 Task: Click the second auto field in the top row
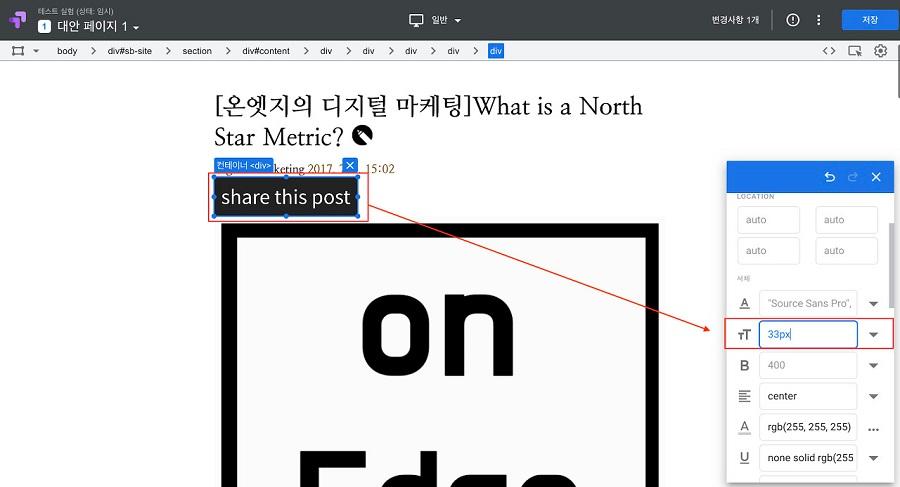pyautogui.click(x=847, y=220)
